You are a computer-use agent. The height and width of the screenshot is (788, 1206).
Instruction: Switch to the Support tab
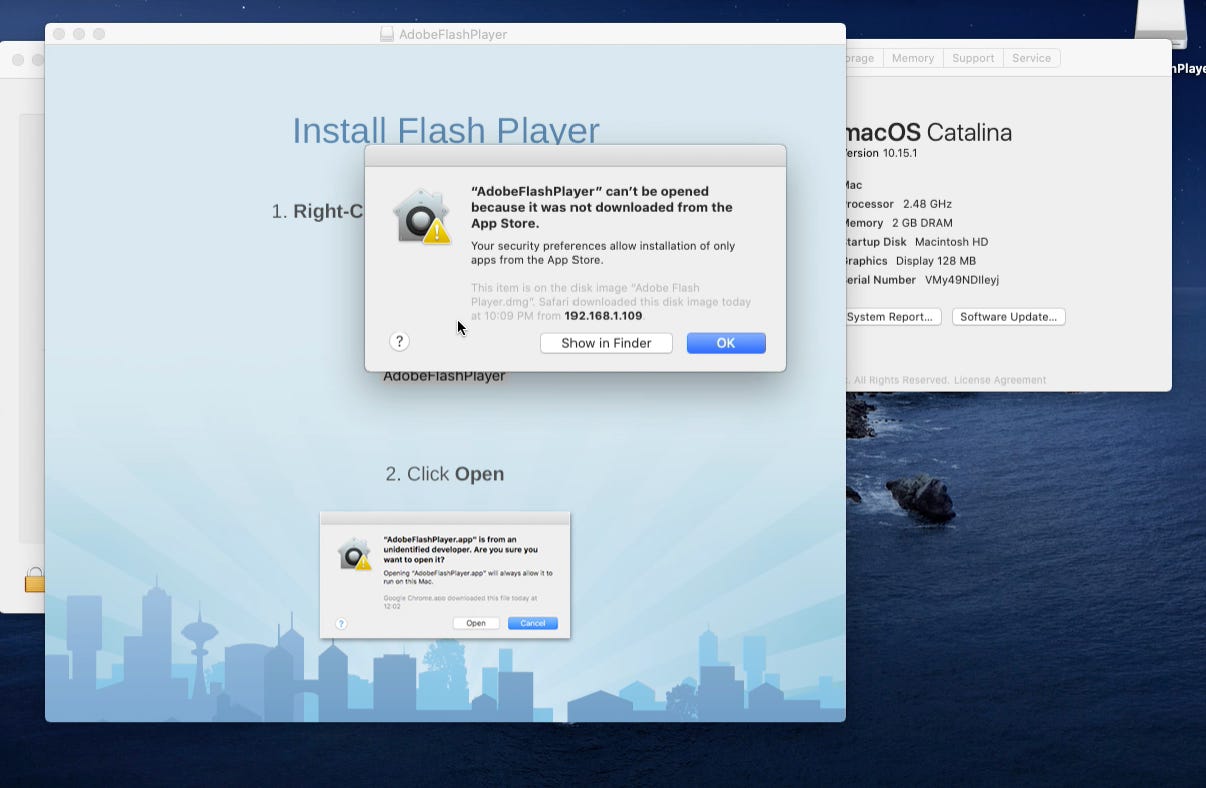pos(973,58)
